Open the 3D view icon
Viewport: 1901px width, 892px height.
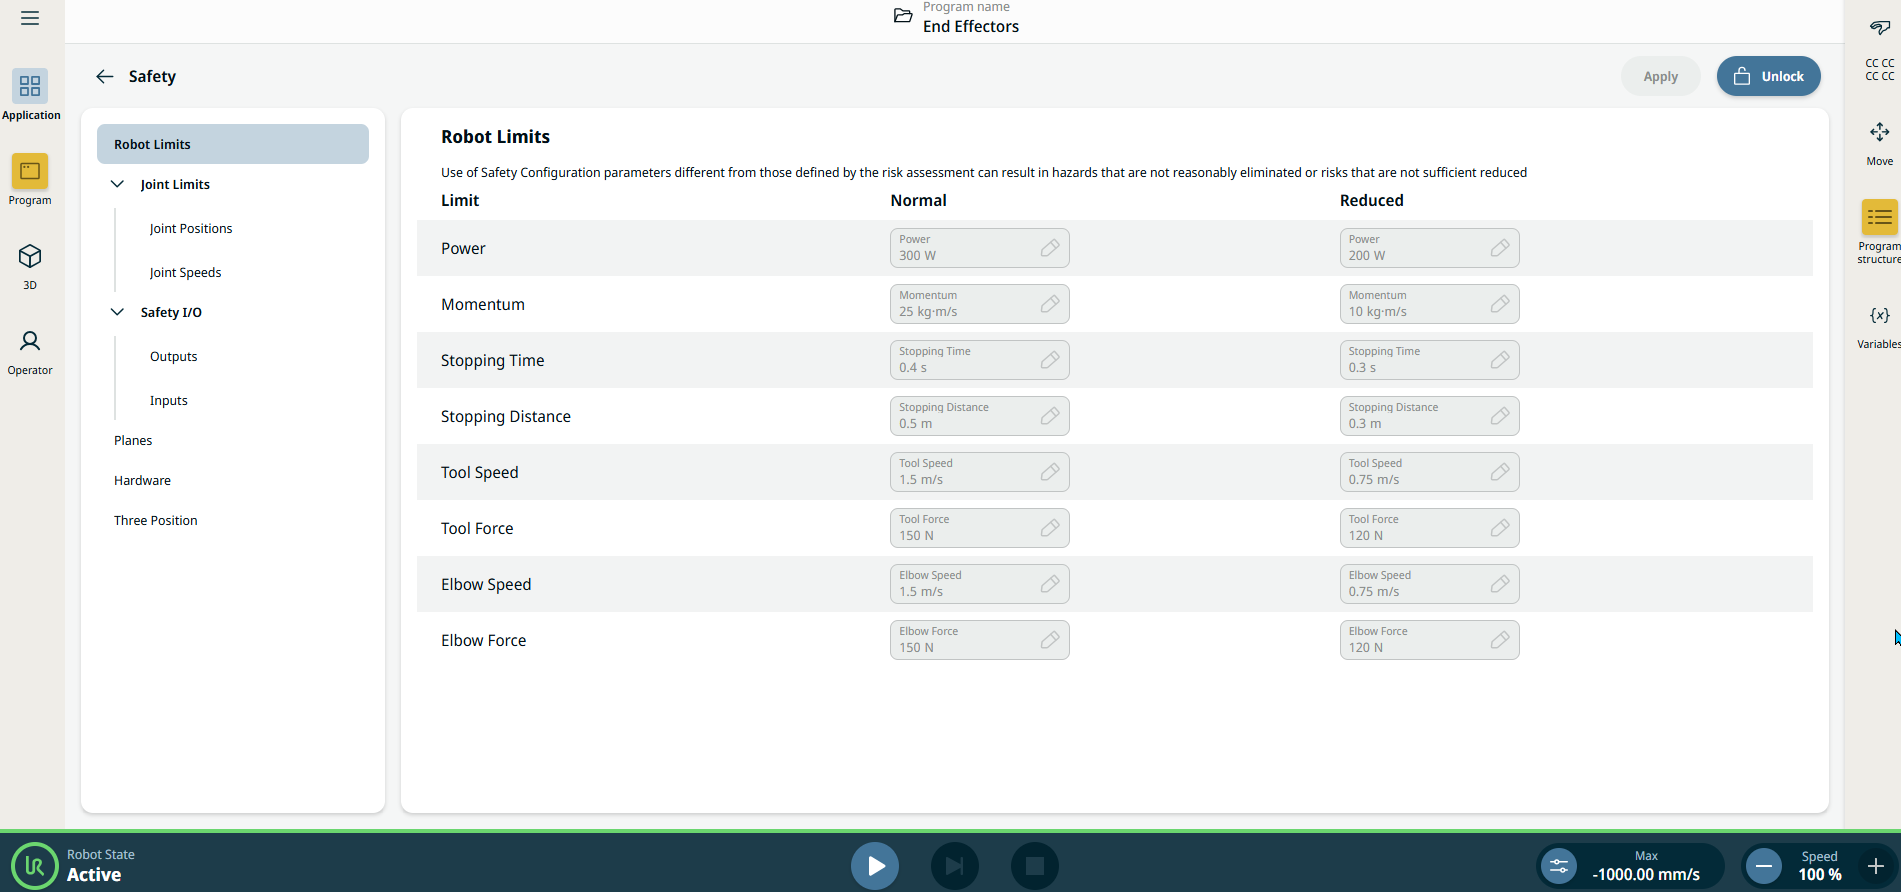30,257
